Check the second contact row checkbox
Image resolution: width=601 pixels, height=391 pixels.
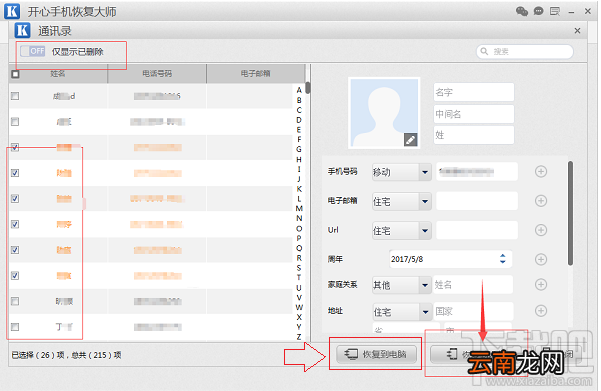[x=15, y=122]
